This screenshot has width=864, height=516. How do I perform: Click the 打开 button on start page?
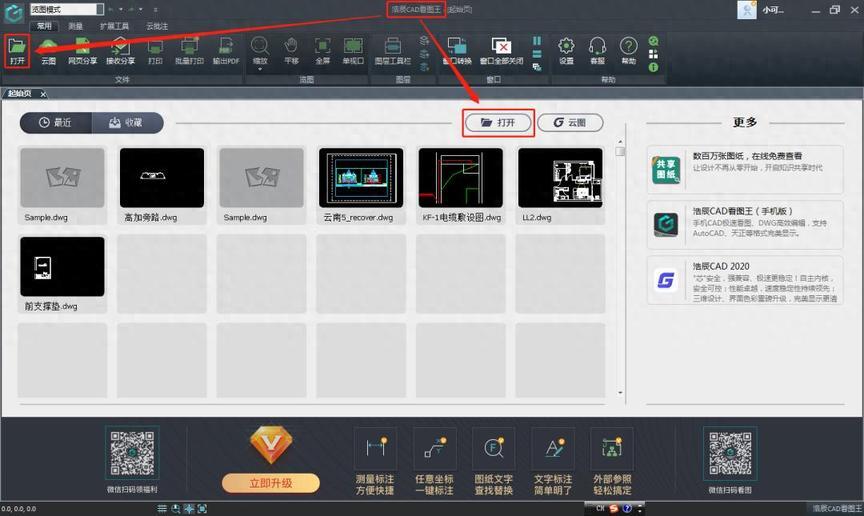(498, 122)
